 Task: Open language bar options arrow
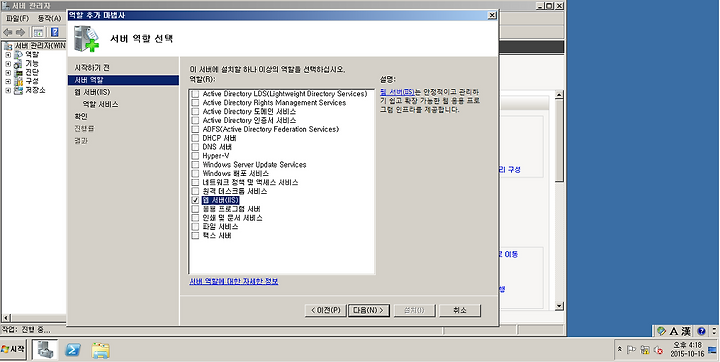(714, 331)
